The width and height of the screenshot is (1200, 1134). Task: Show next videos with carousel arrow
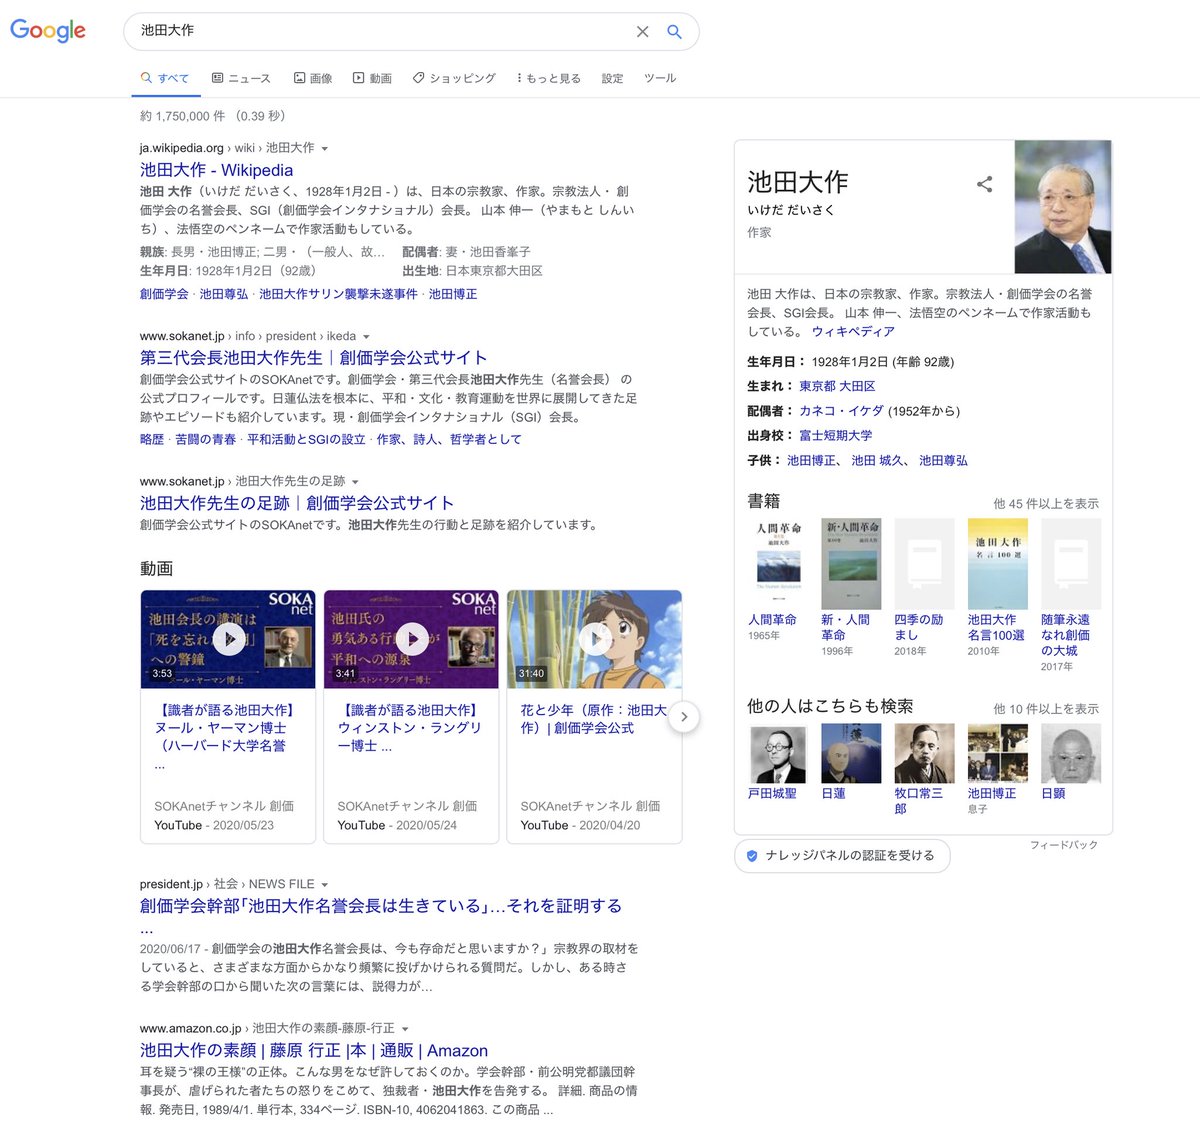tap(684, 716)
